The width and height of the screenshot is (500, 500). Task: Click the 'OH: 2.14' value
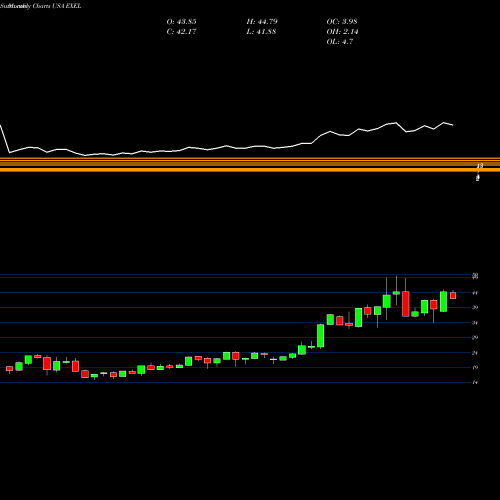coord(342,32)
